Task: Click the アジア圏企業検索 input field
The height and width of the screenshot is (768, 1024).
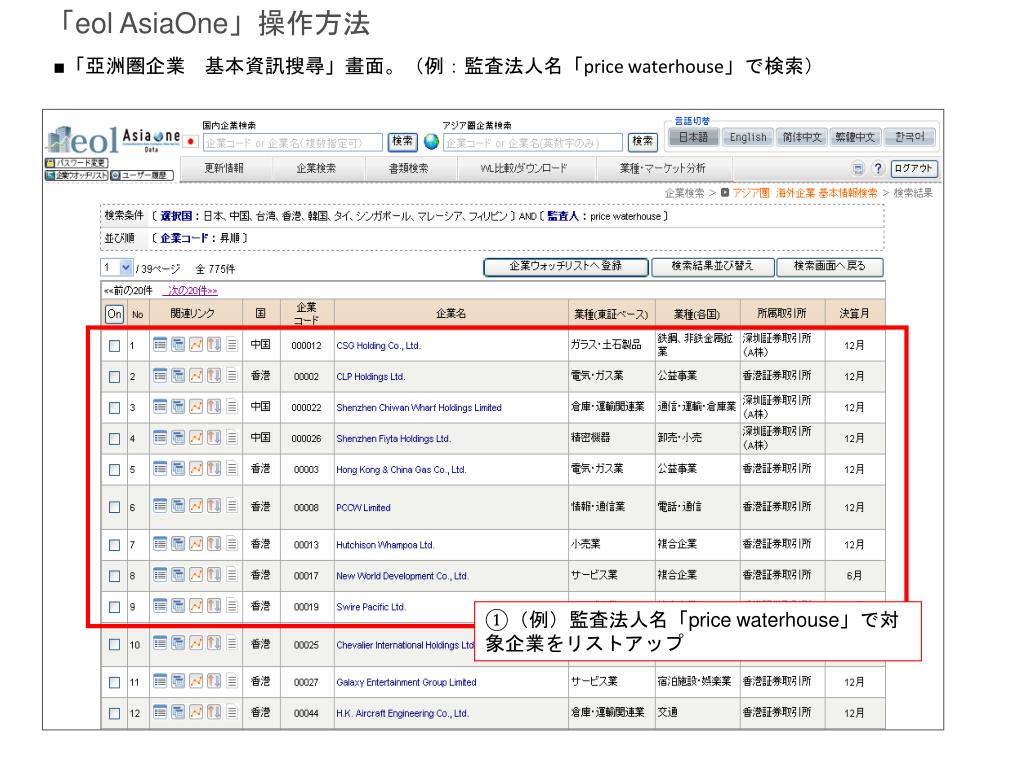Action: 533,142
